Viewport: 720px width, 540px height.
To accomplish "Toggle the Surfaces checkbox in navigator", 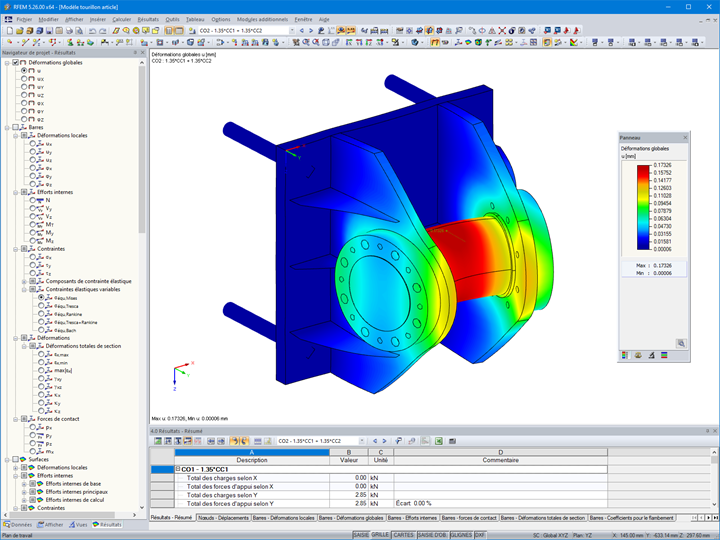I will 16,459.
